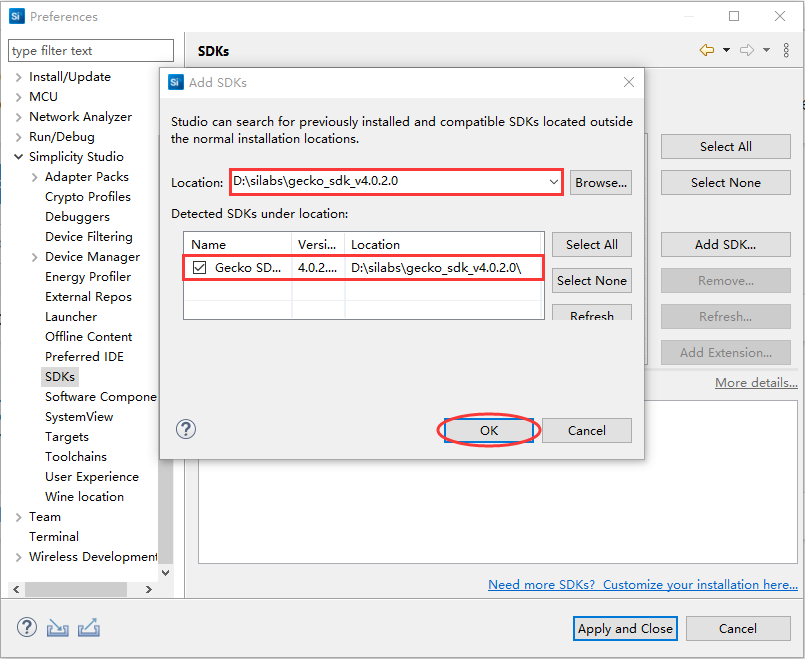Click the help icon in Preferences window
Screen dimensions: 805x659
coord(27,627)
